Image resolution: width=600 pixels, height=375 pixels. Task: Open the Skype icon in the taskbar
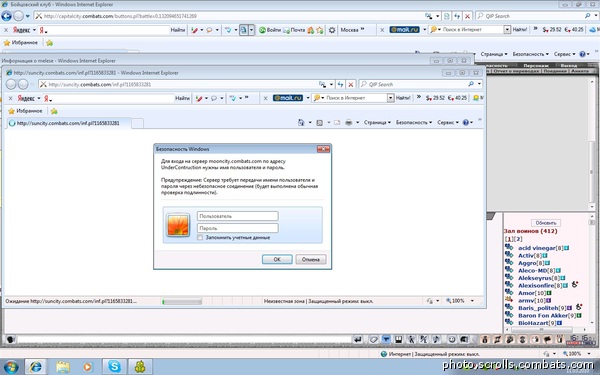[x=114, y=367]
